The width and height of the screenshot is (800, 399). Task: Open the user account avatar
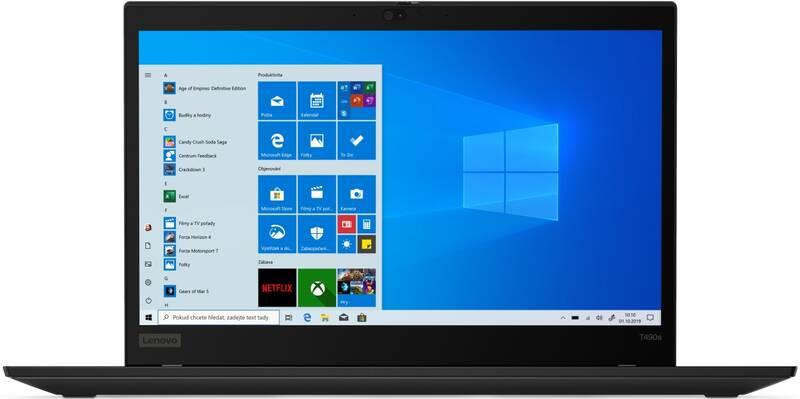[148, 228]
